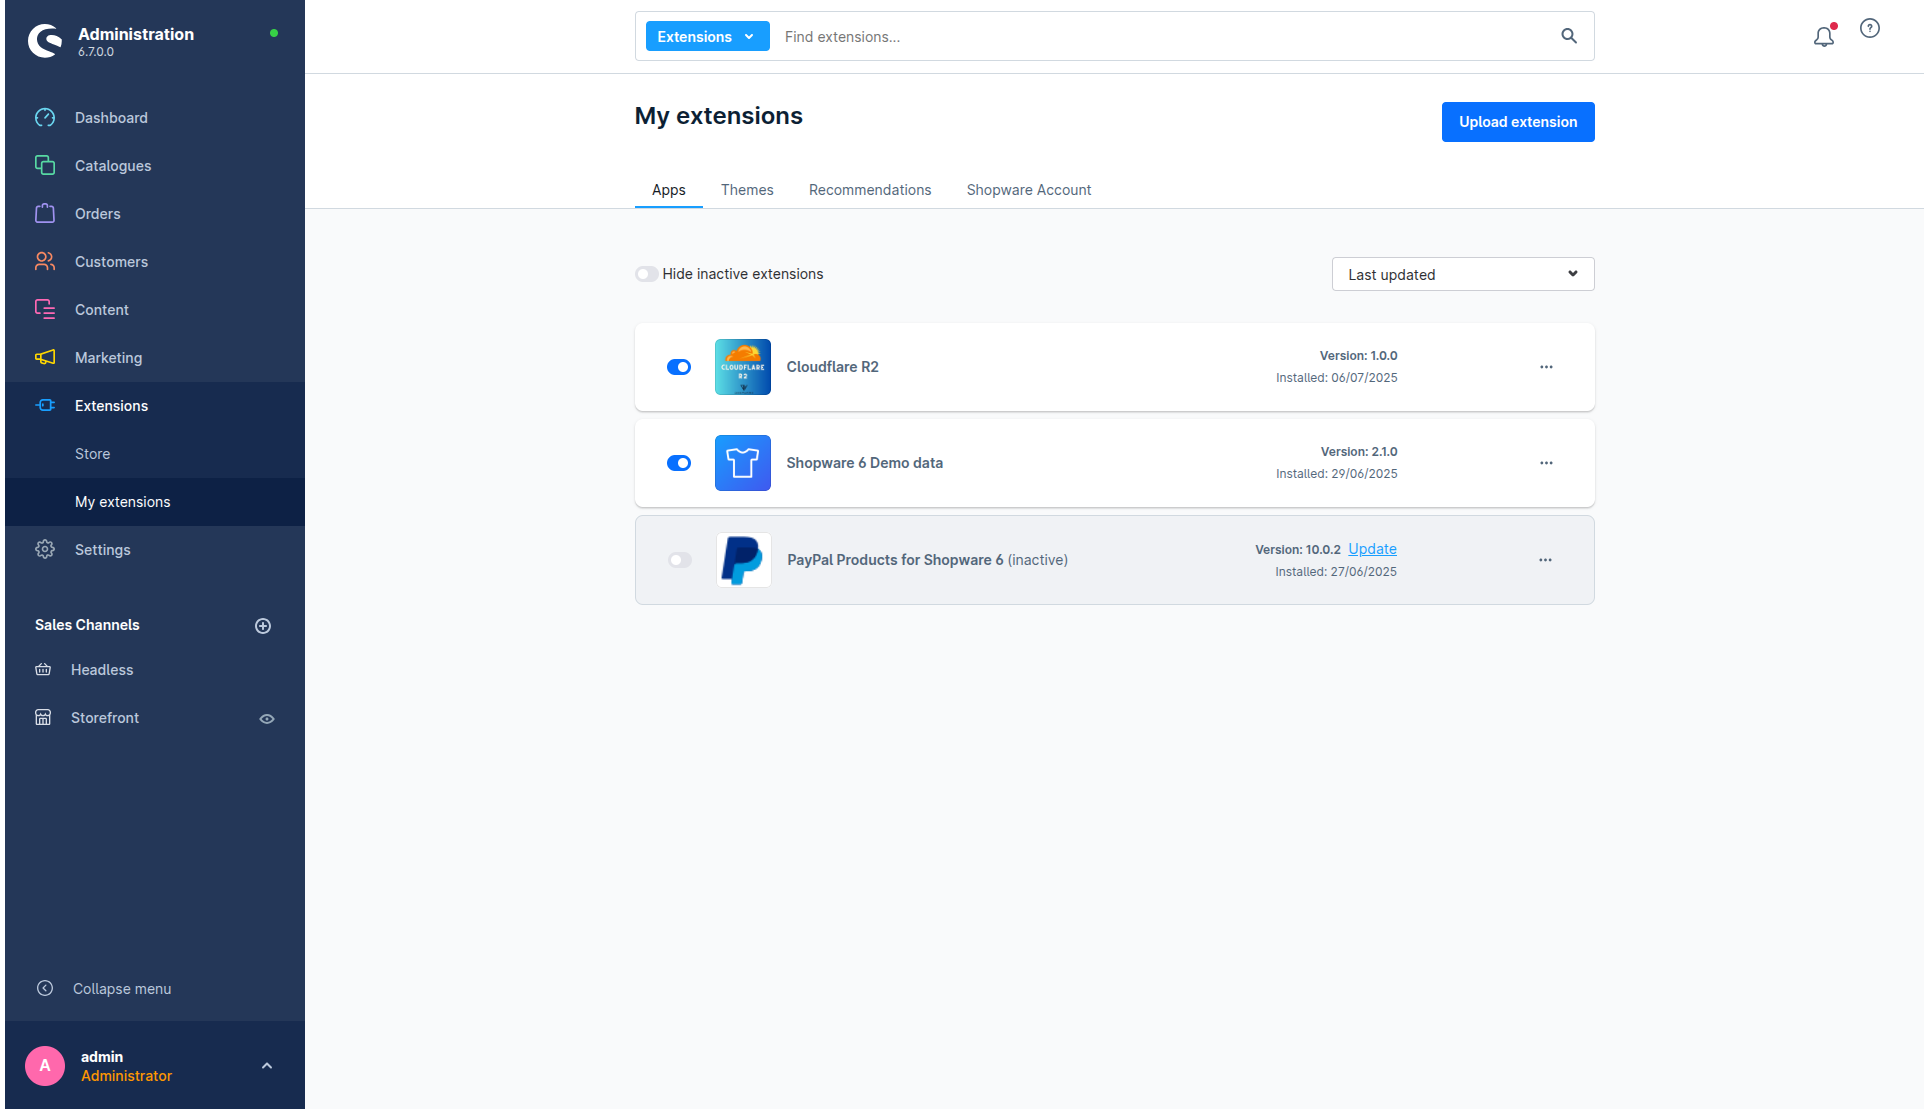The height and width of the screenshot is (1109, 1925).
Task: Focus the Find extensions search field
Action: [x=1166, y=37]
